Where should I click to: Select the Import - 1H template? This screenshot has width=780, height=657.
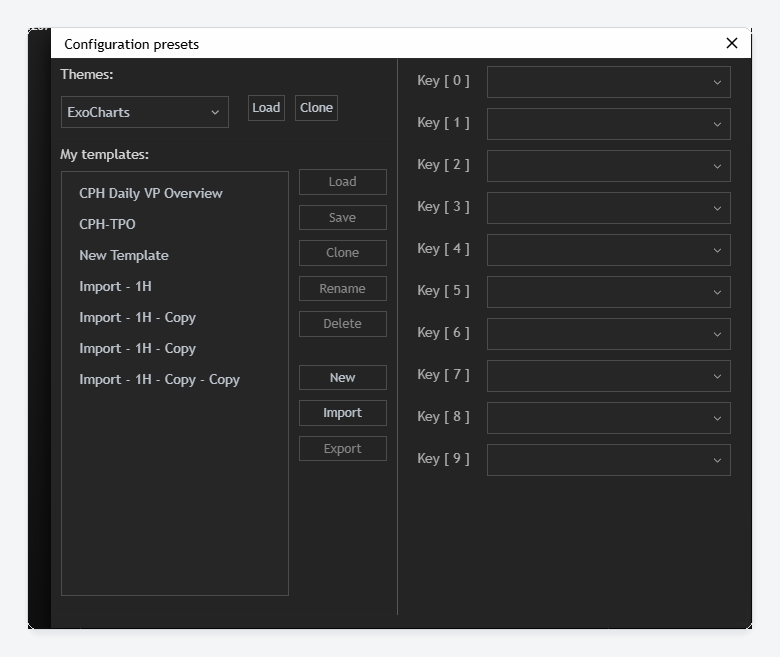115,286
